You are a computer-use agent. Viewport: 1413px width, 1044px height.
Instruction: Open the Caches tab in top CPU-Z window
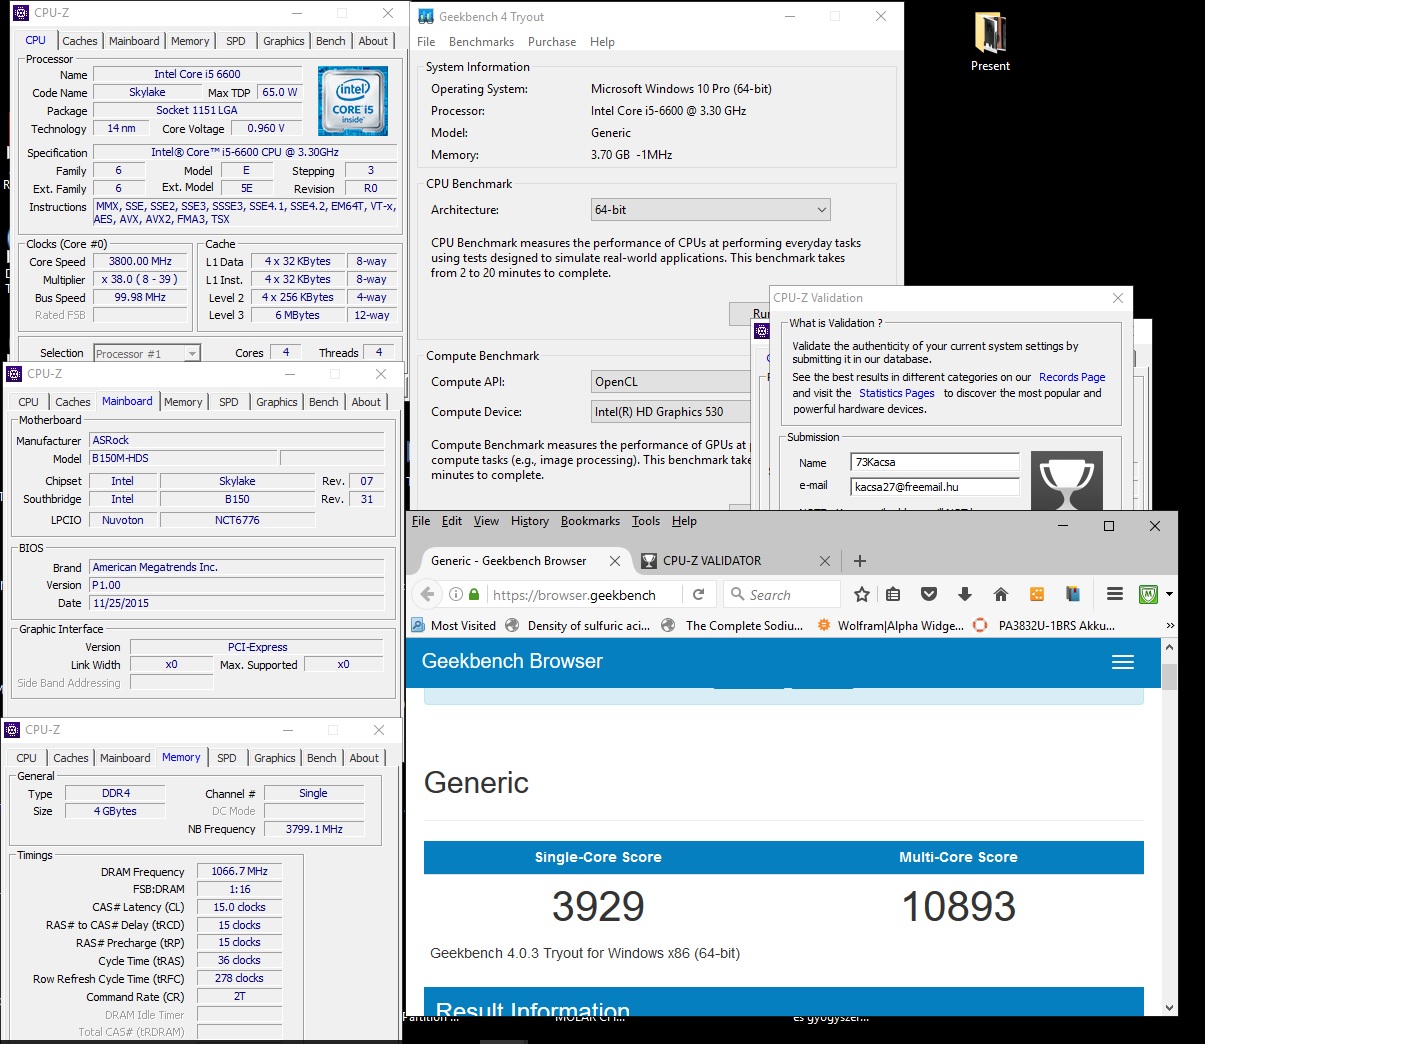point(80,41)
